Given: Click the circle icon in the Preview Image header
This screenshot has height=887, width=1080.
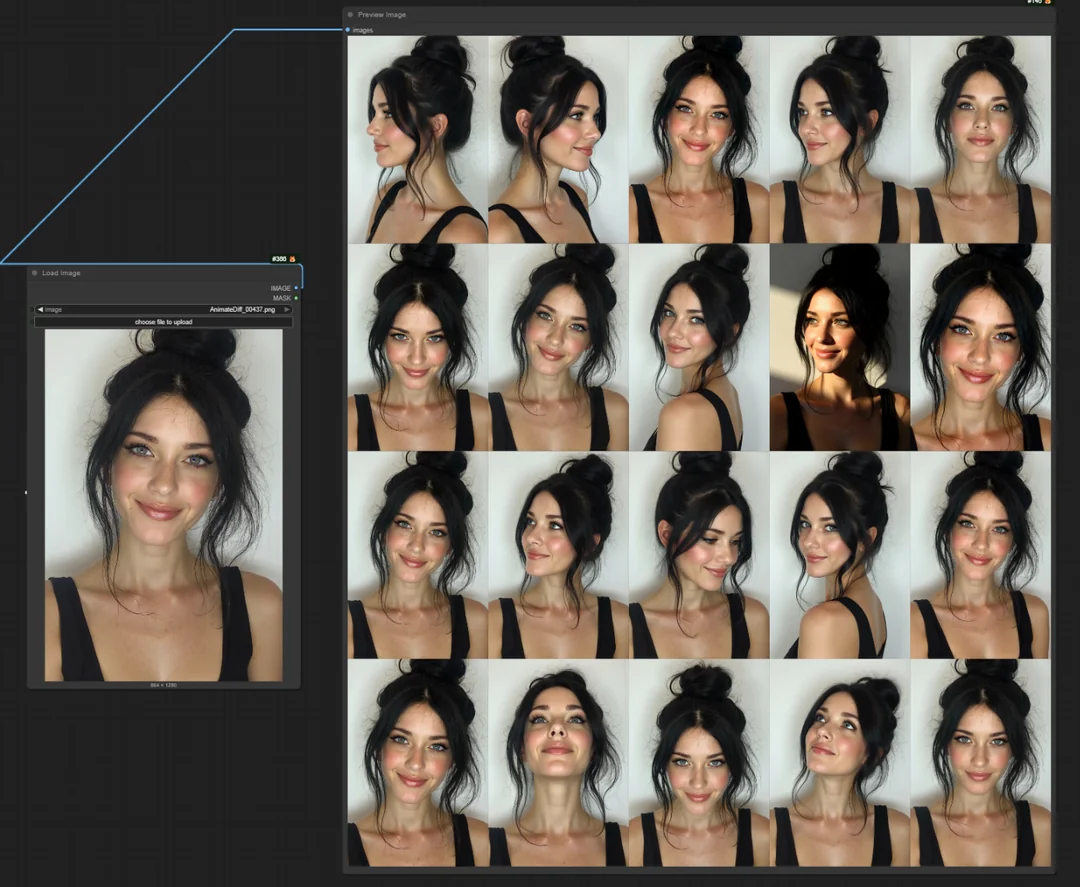Looking at the screenshot, I should tap(350, 14).
